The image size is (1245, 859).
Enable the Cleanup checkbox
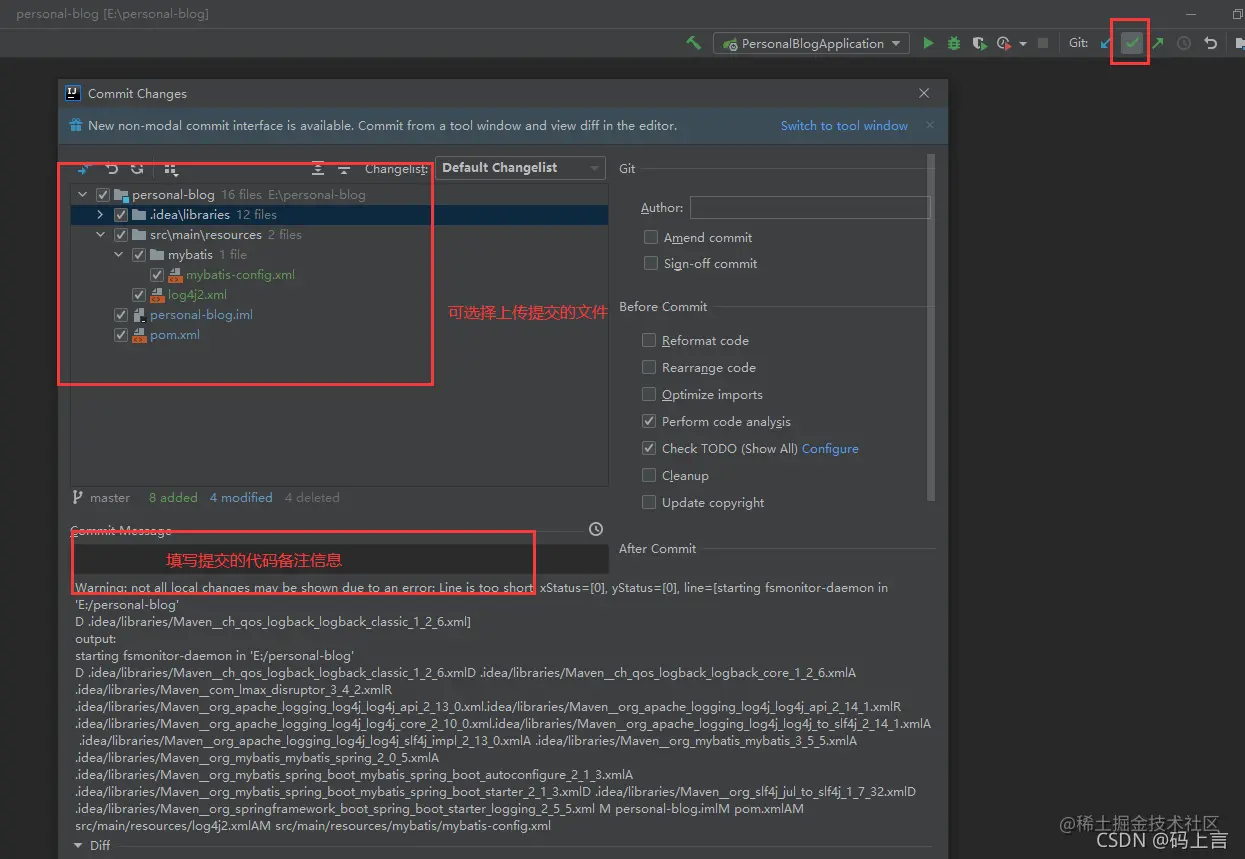click(649, 476)
